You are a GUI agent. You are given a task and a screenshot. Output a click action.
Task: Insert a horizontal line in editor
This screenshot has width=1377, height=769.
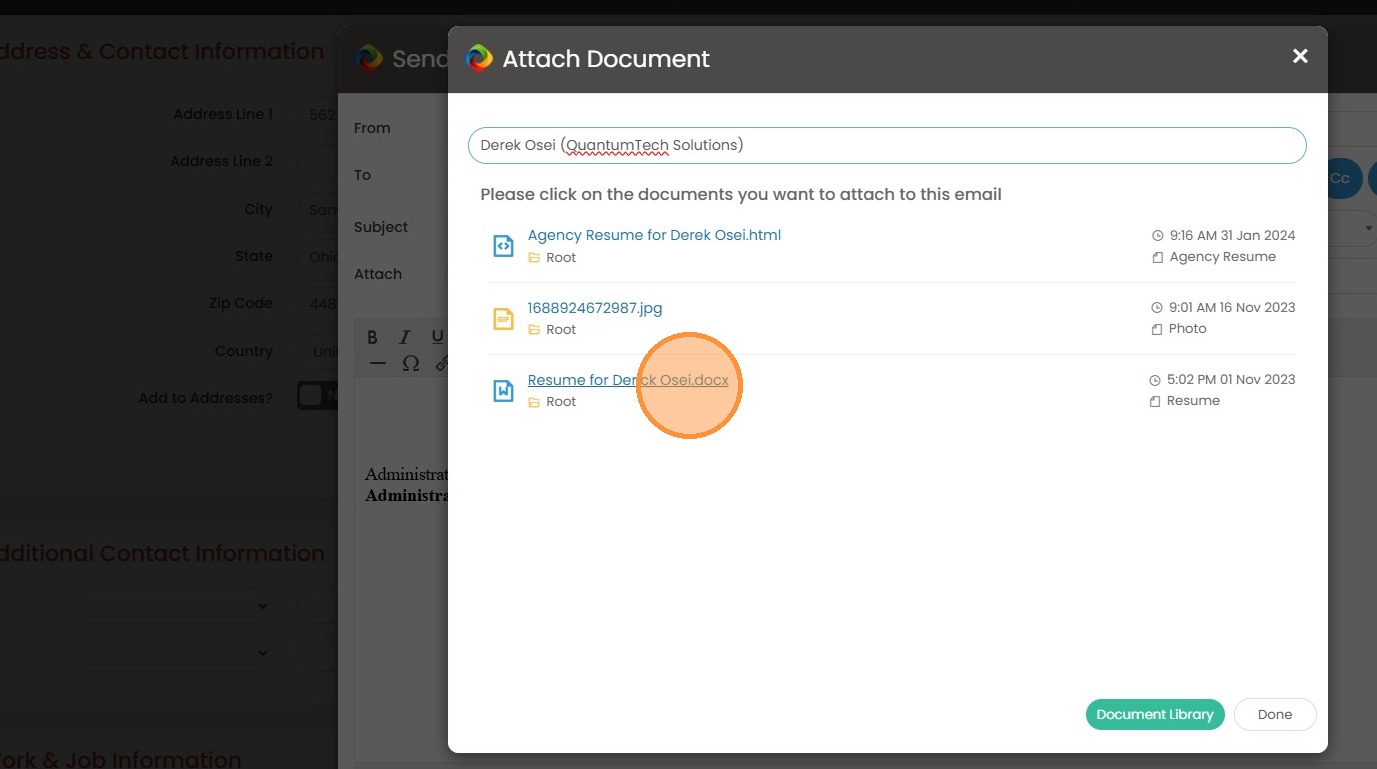377,364
